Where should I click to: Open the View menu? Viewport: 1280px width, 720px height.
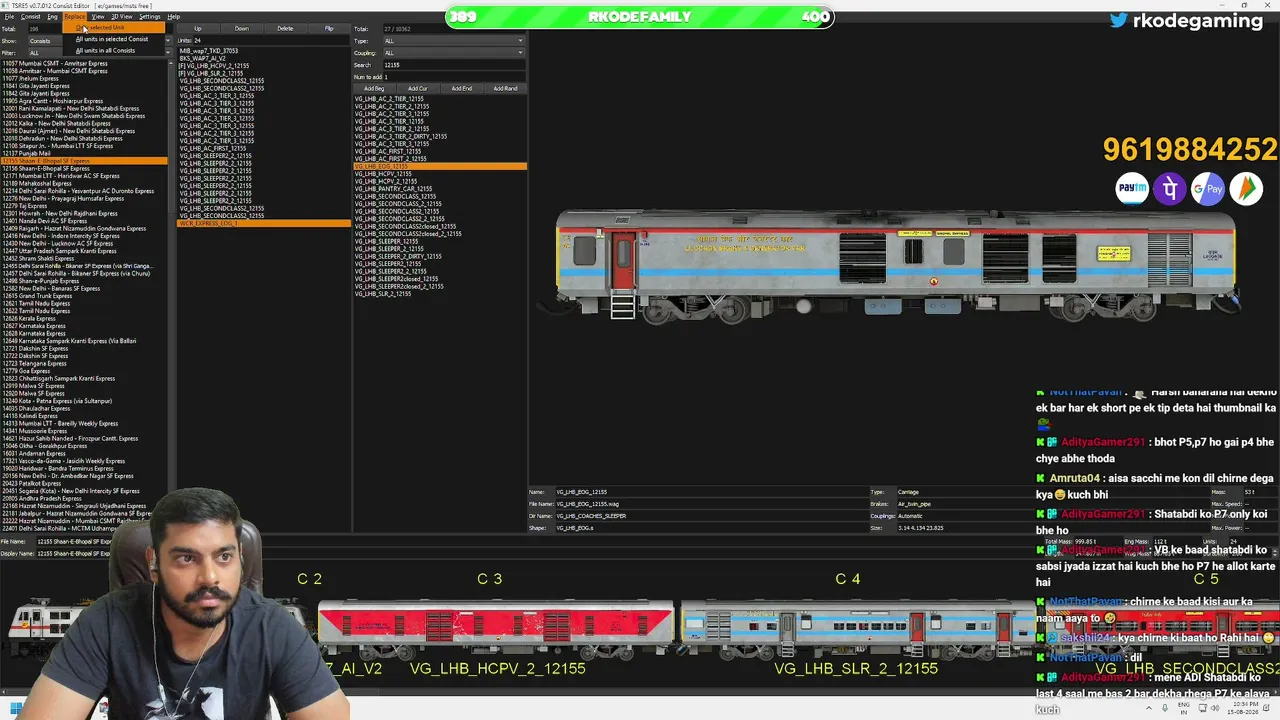[x=98, y=17]
